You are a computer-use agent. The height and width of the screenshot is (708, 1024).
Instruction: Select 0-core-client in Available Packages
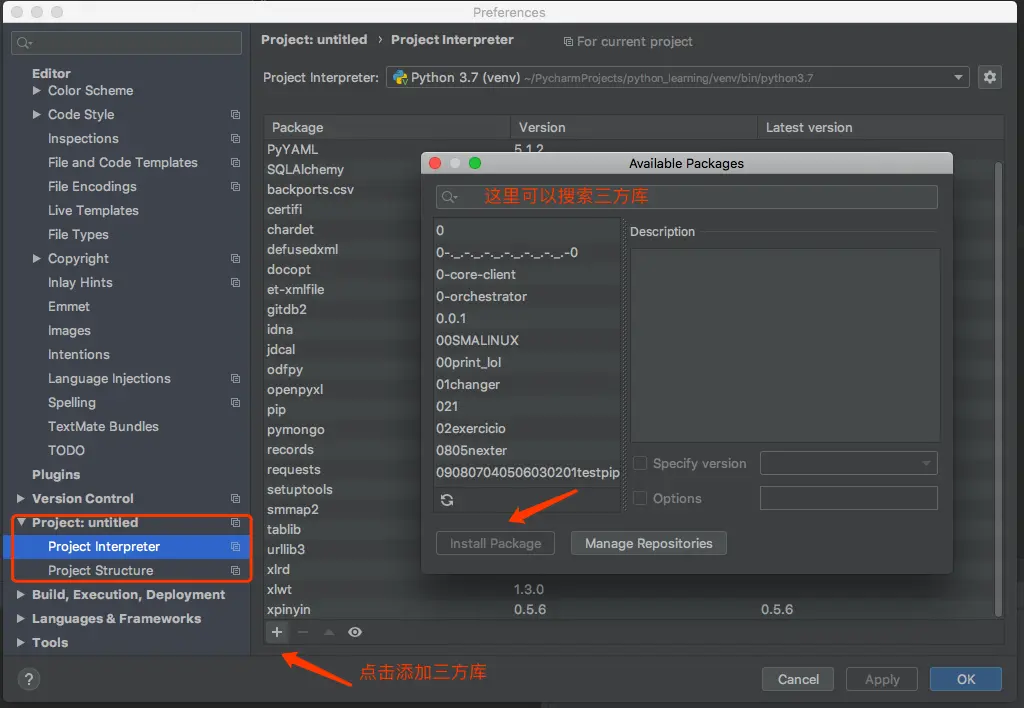click(x=527, y=274)
